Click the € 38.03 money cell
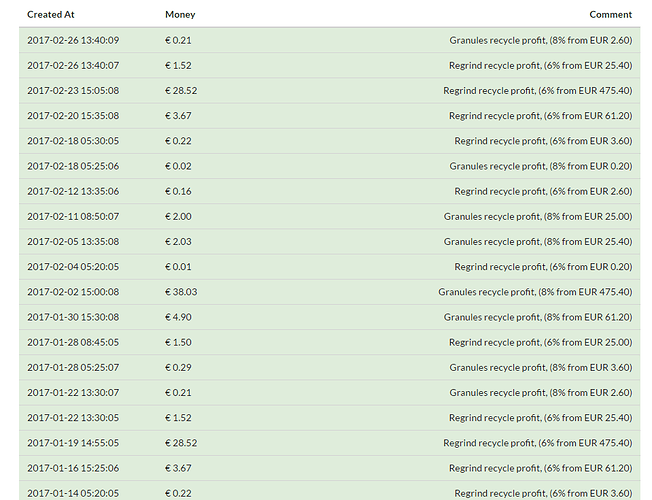The image size is (652, 500). pos(181,292)
